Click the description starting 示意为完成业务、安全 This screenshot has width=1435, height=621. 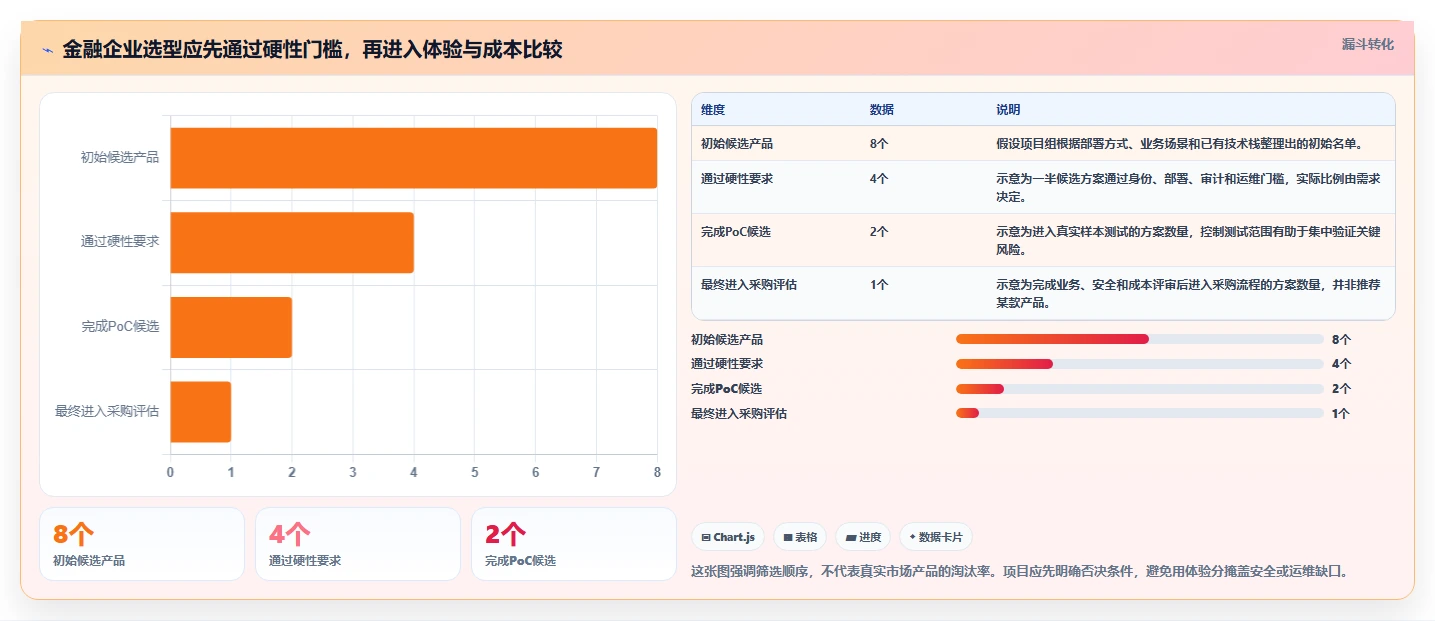coord(1188,293)
